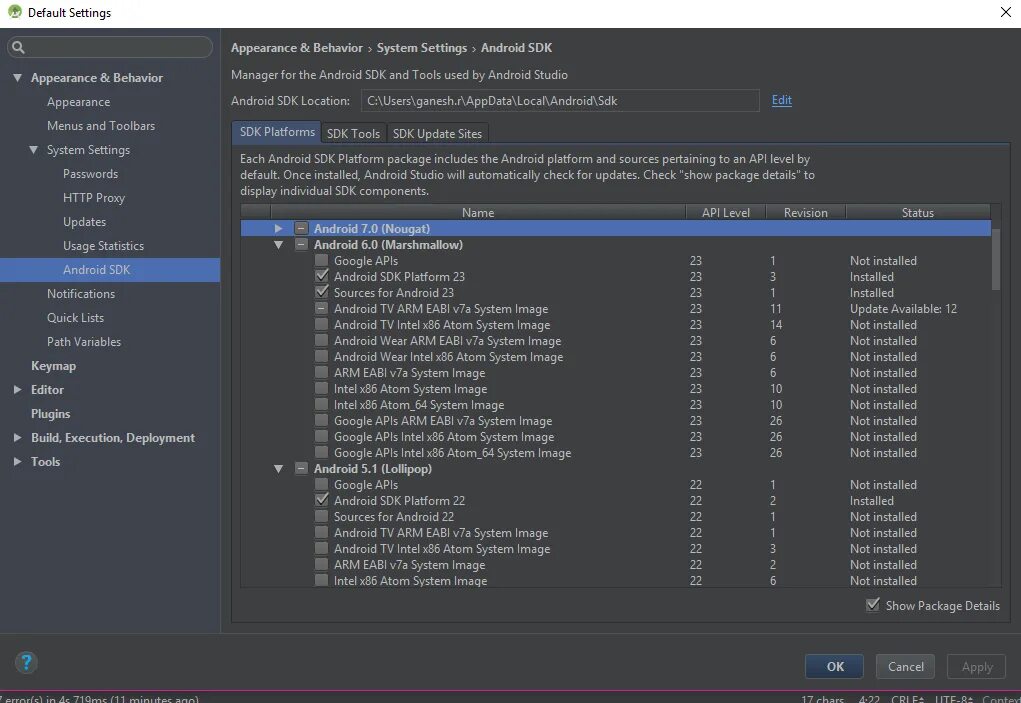Click Edit link for SDK location

781,100
